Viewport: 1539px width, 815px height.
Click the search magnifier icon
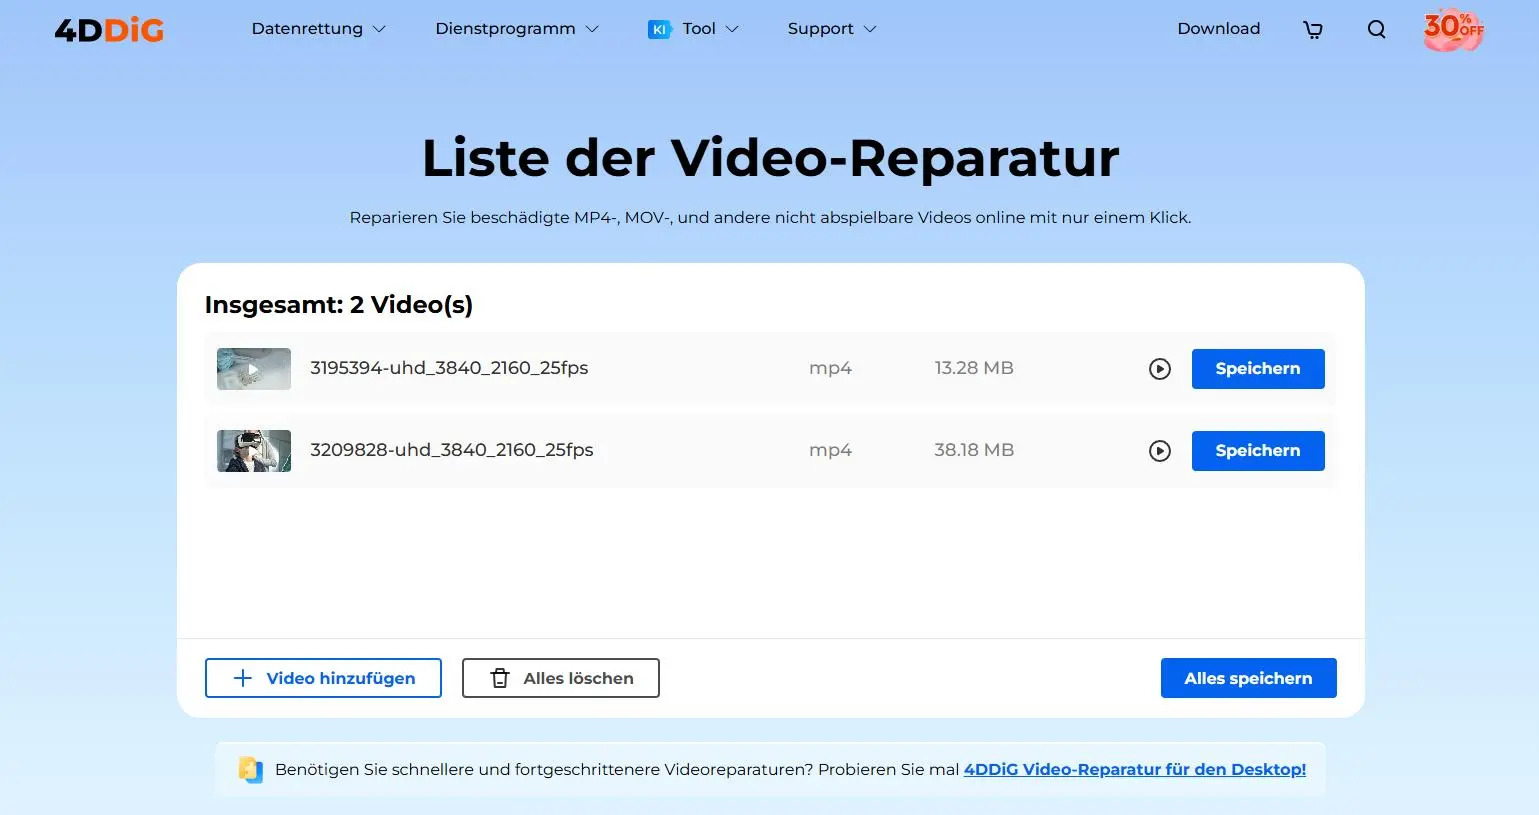point(1376,30)
